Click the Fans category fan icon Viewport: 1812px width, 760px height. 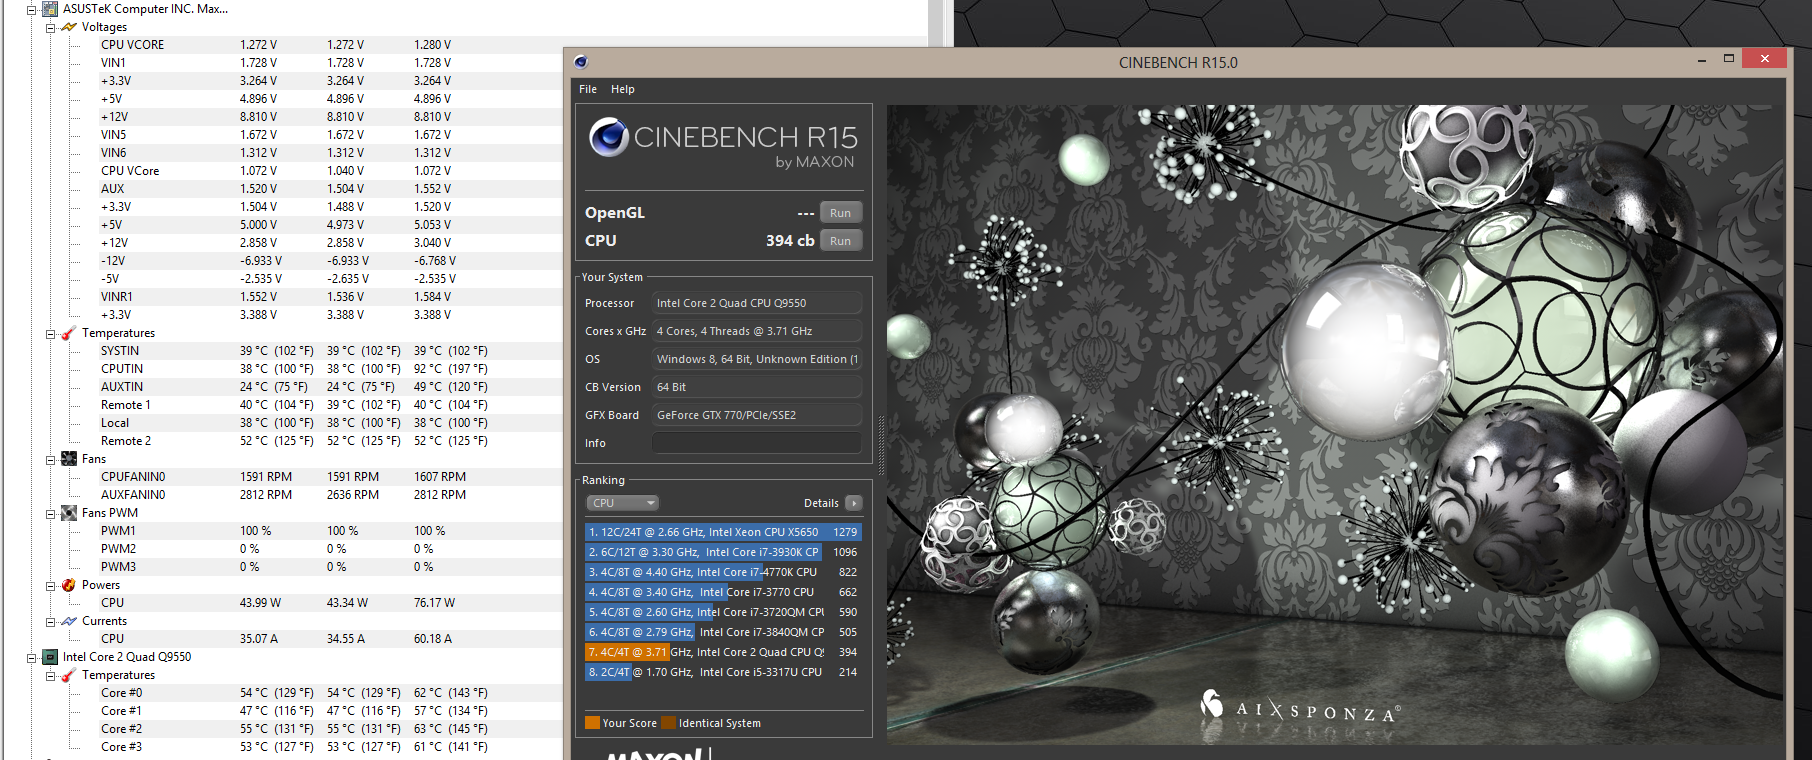pos(69,459)
